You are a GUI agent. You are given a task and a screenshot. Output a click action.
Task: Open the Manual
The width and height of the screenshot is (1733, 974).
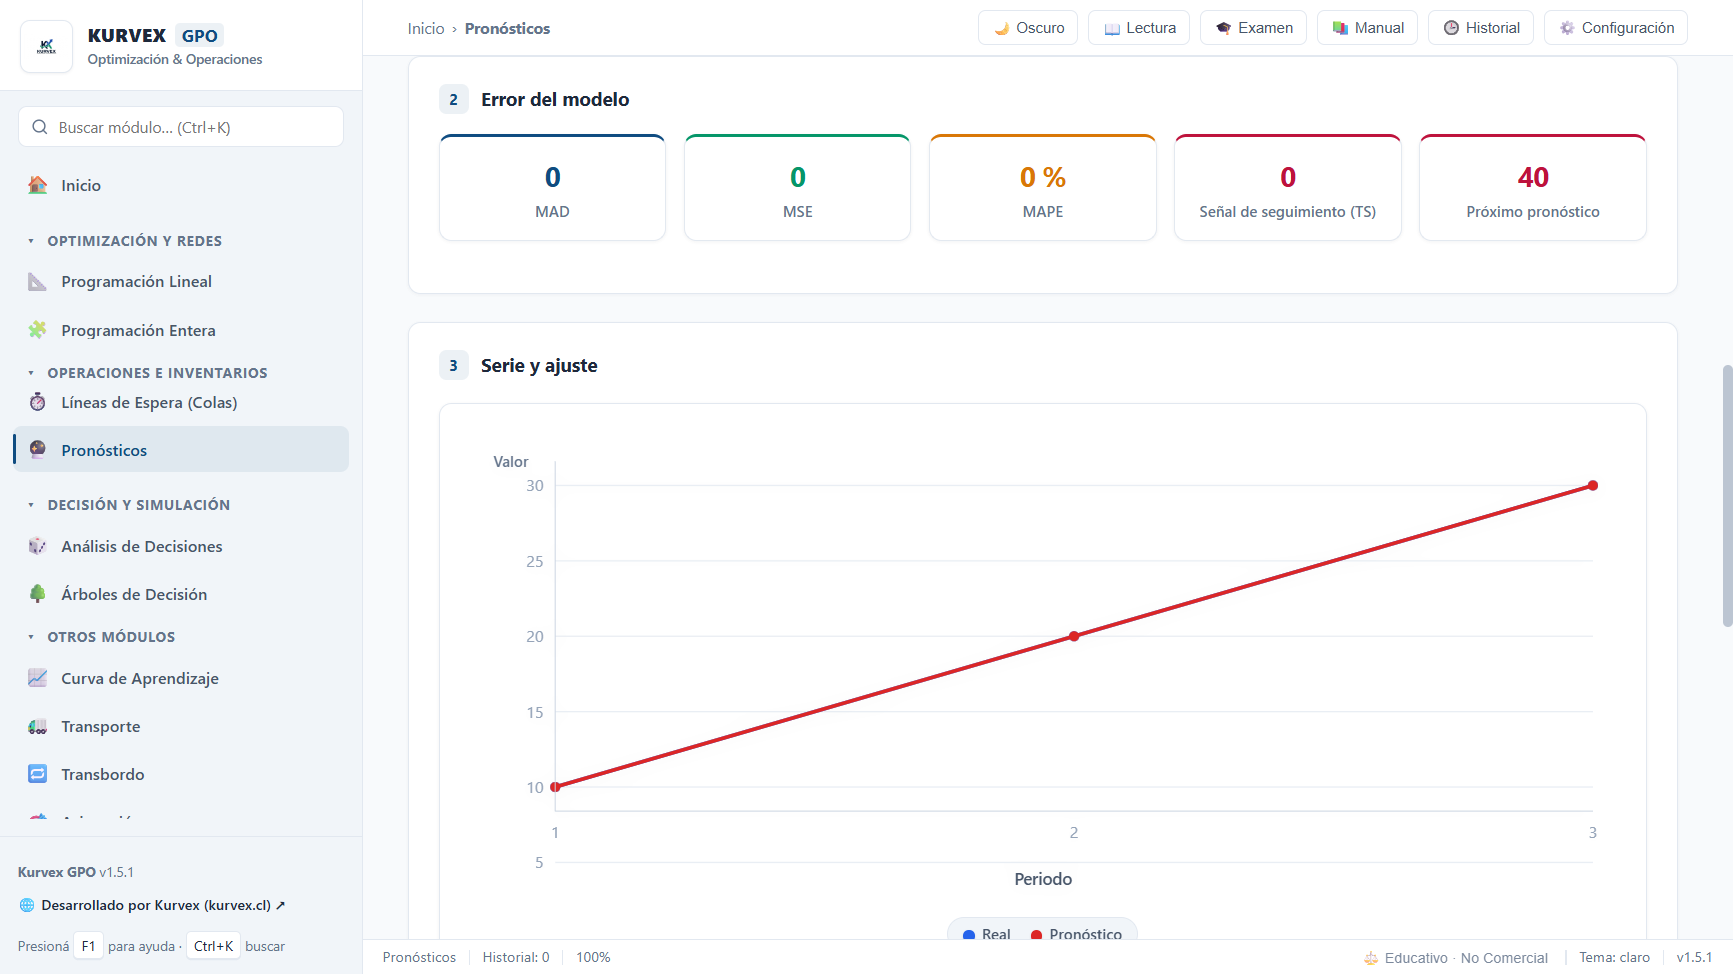pos(1367,28)
